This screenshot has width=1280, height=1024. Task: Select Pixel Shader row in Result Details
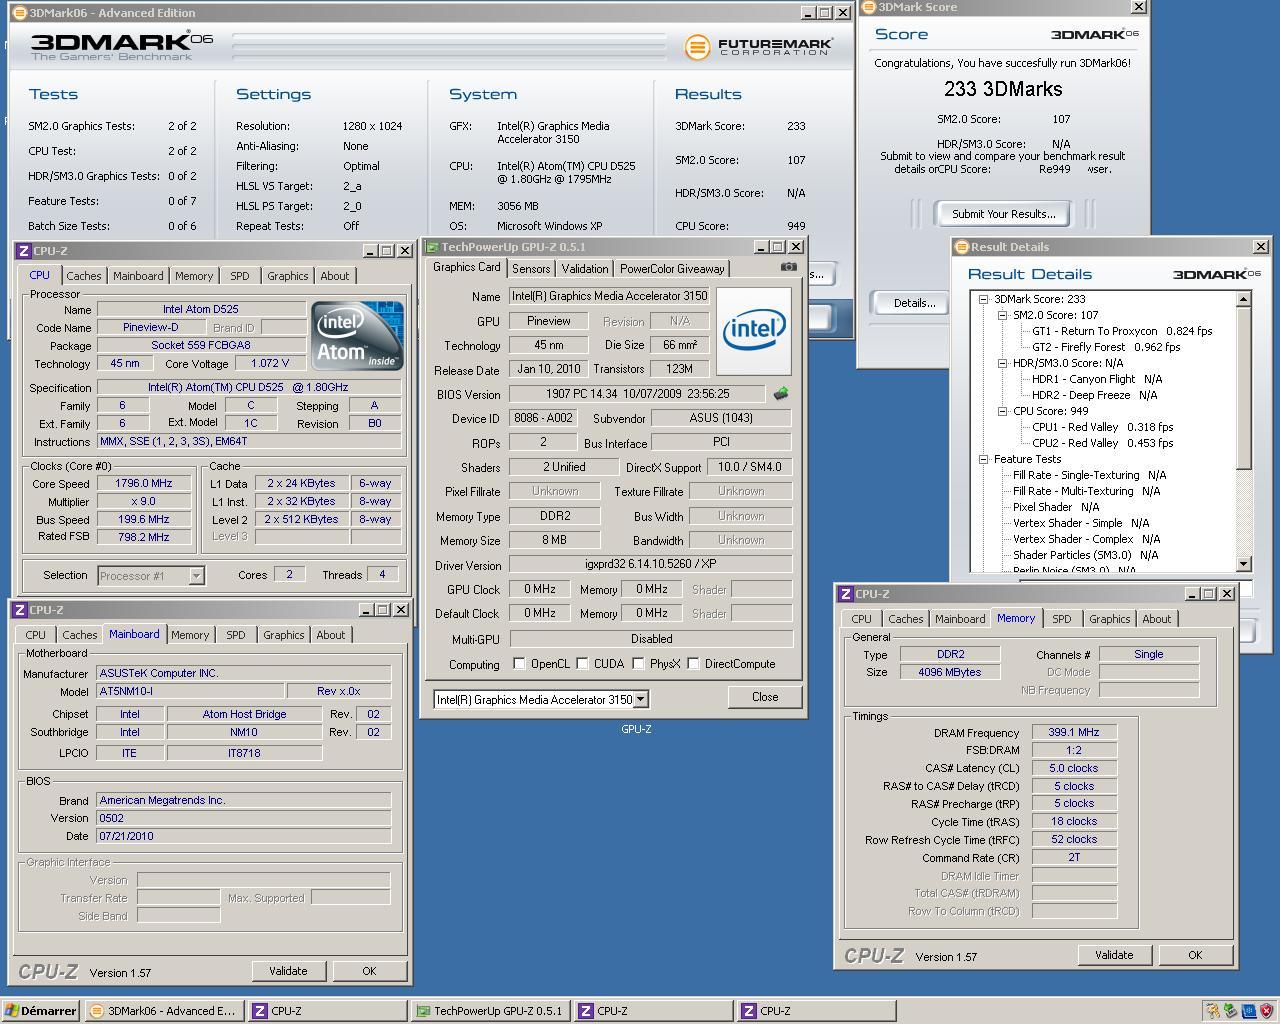[x=1056, y=507]
